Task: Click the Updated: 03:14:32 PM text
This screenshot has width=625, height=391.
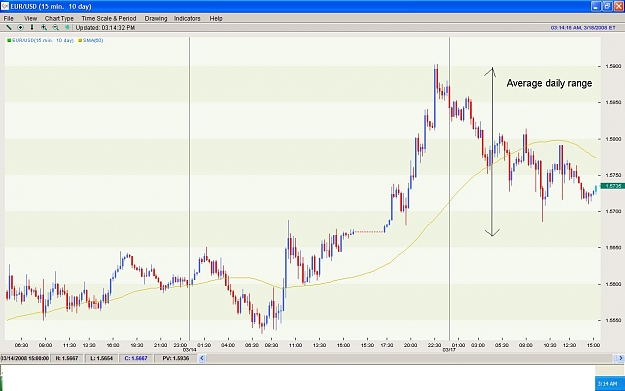Action: tap(105, 28)
